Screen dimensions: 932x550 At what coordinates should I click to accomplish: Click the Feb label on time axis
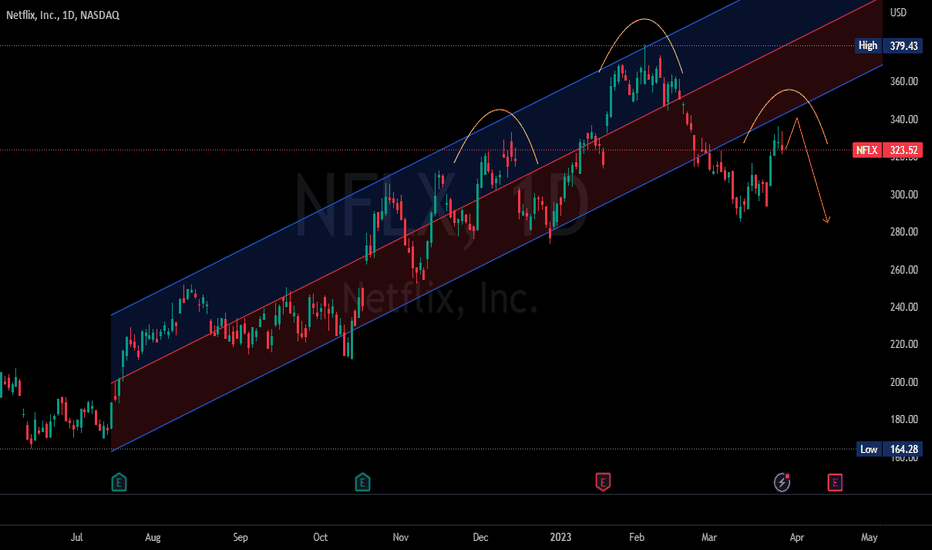[x=637, y=538]
